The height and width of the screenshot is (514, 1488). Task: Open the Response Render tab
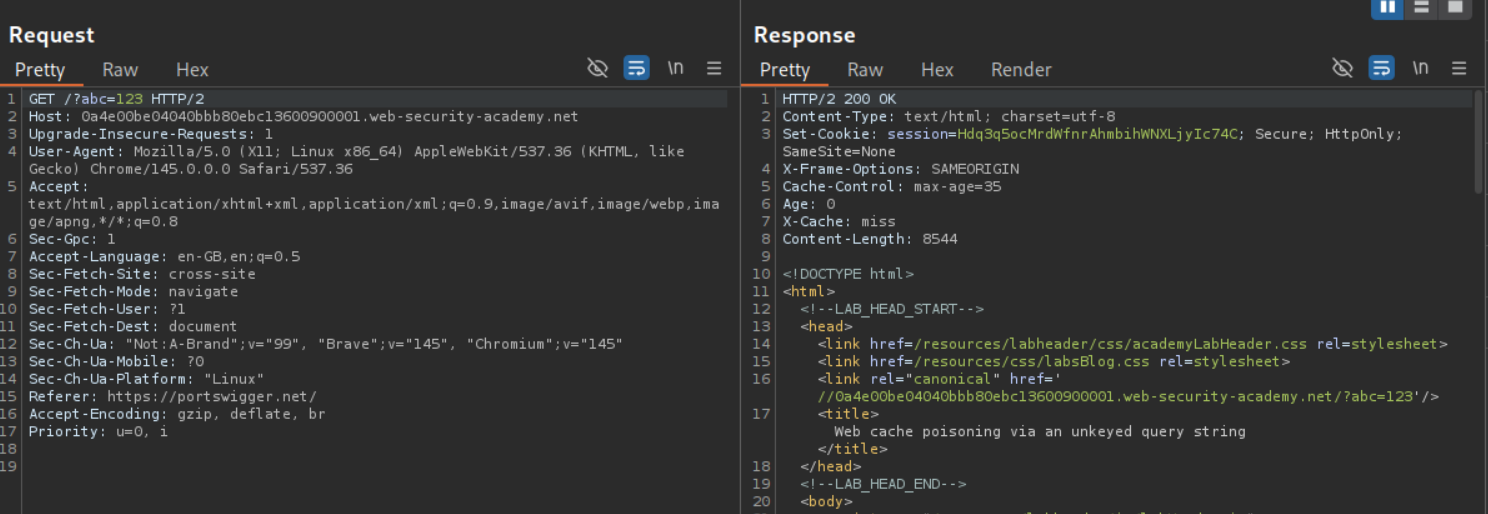tap(1021, 70)
